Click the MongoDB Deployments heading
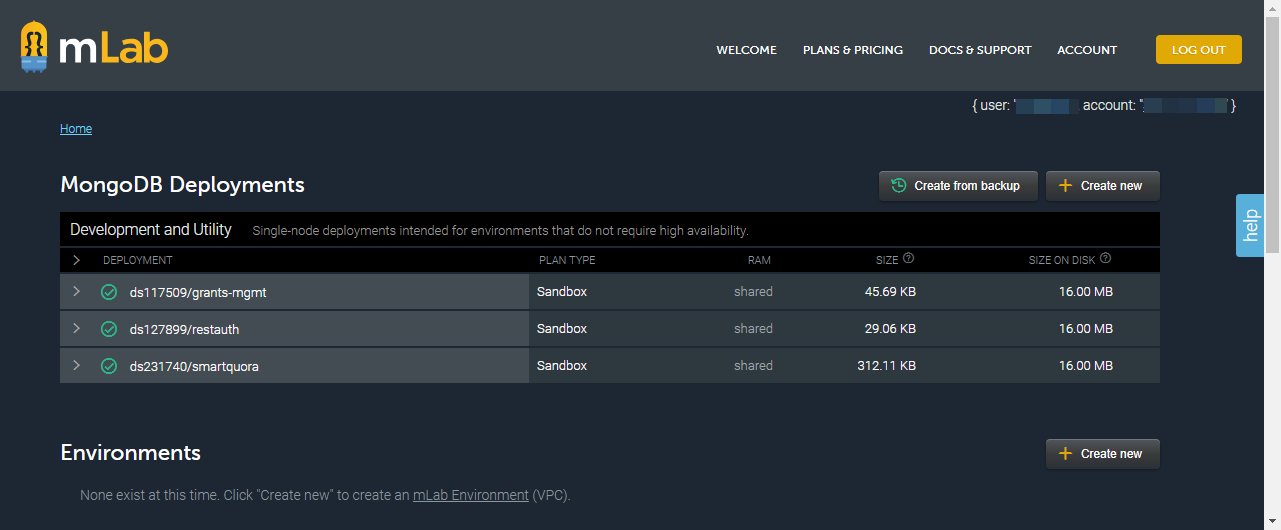The image size is (1281, 530). 182,185
